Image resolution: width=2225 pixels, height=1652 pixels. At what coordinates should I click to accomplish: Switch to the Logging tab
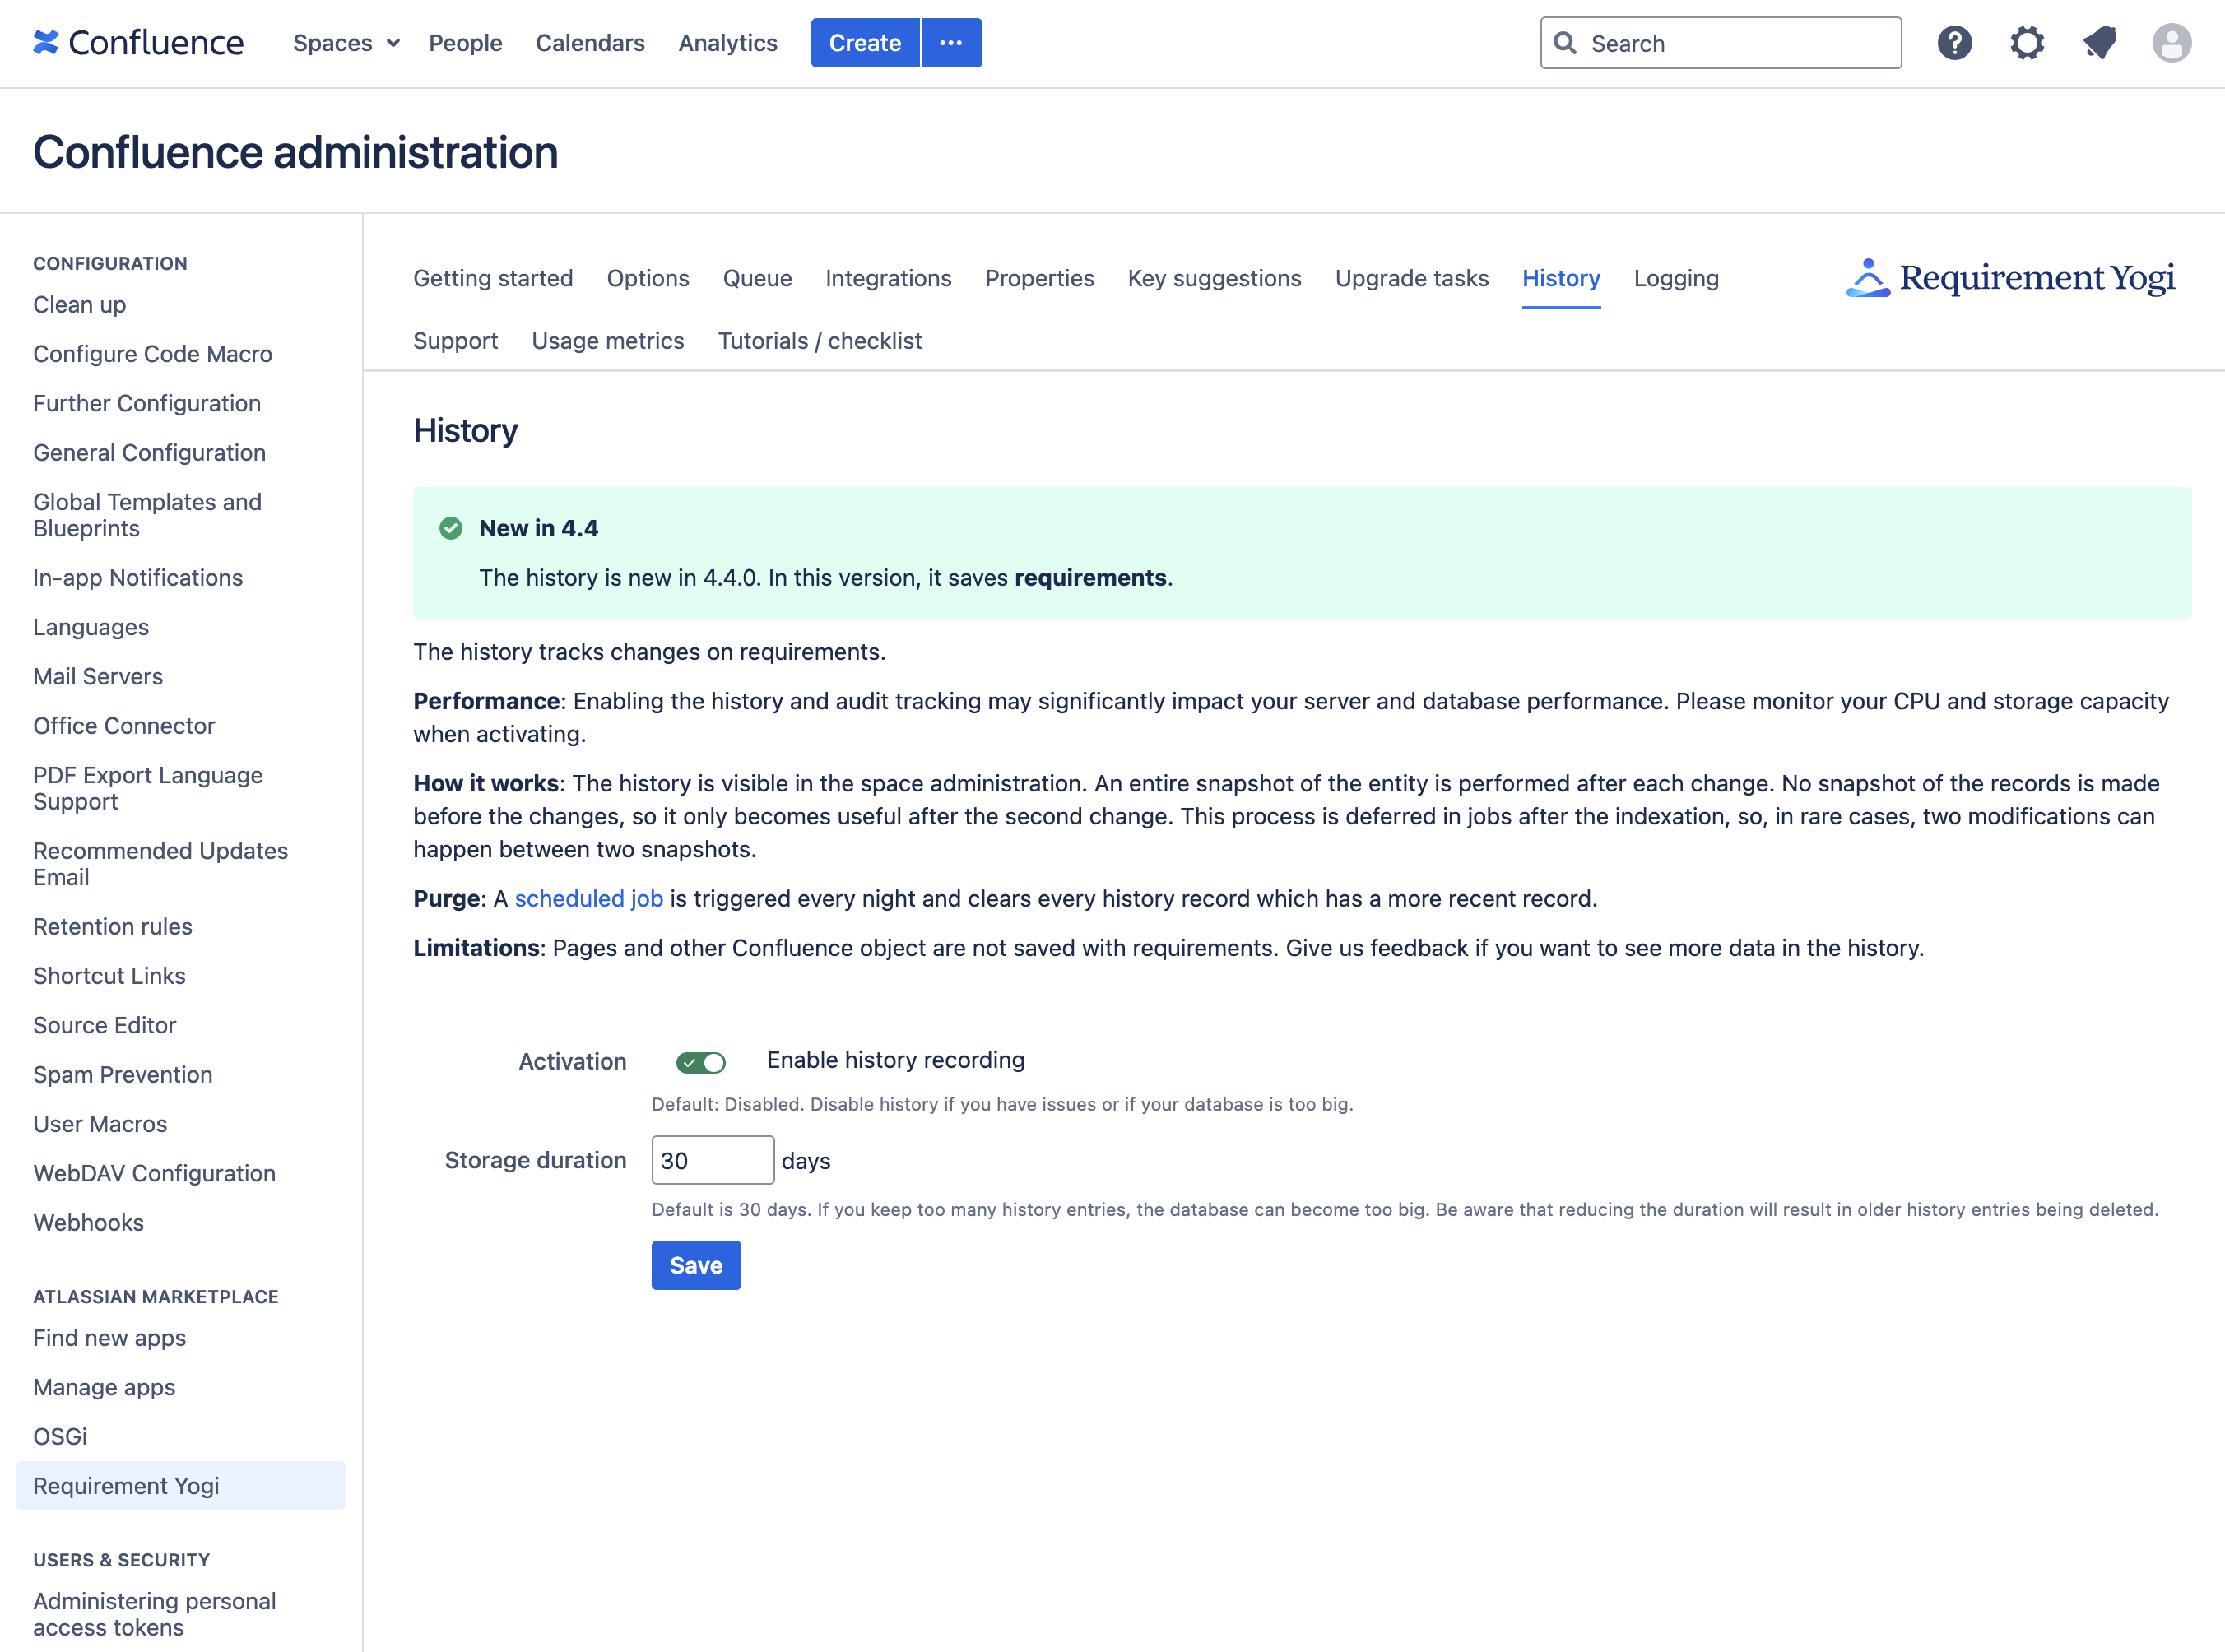tap(1676, 278)
